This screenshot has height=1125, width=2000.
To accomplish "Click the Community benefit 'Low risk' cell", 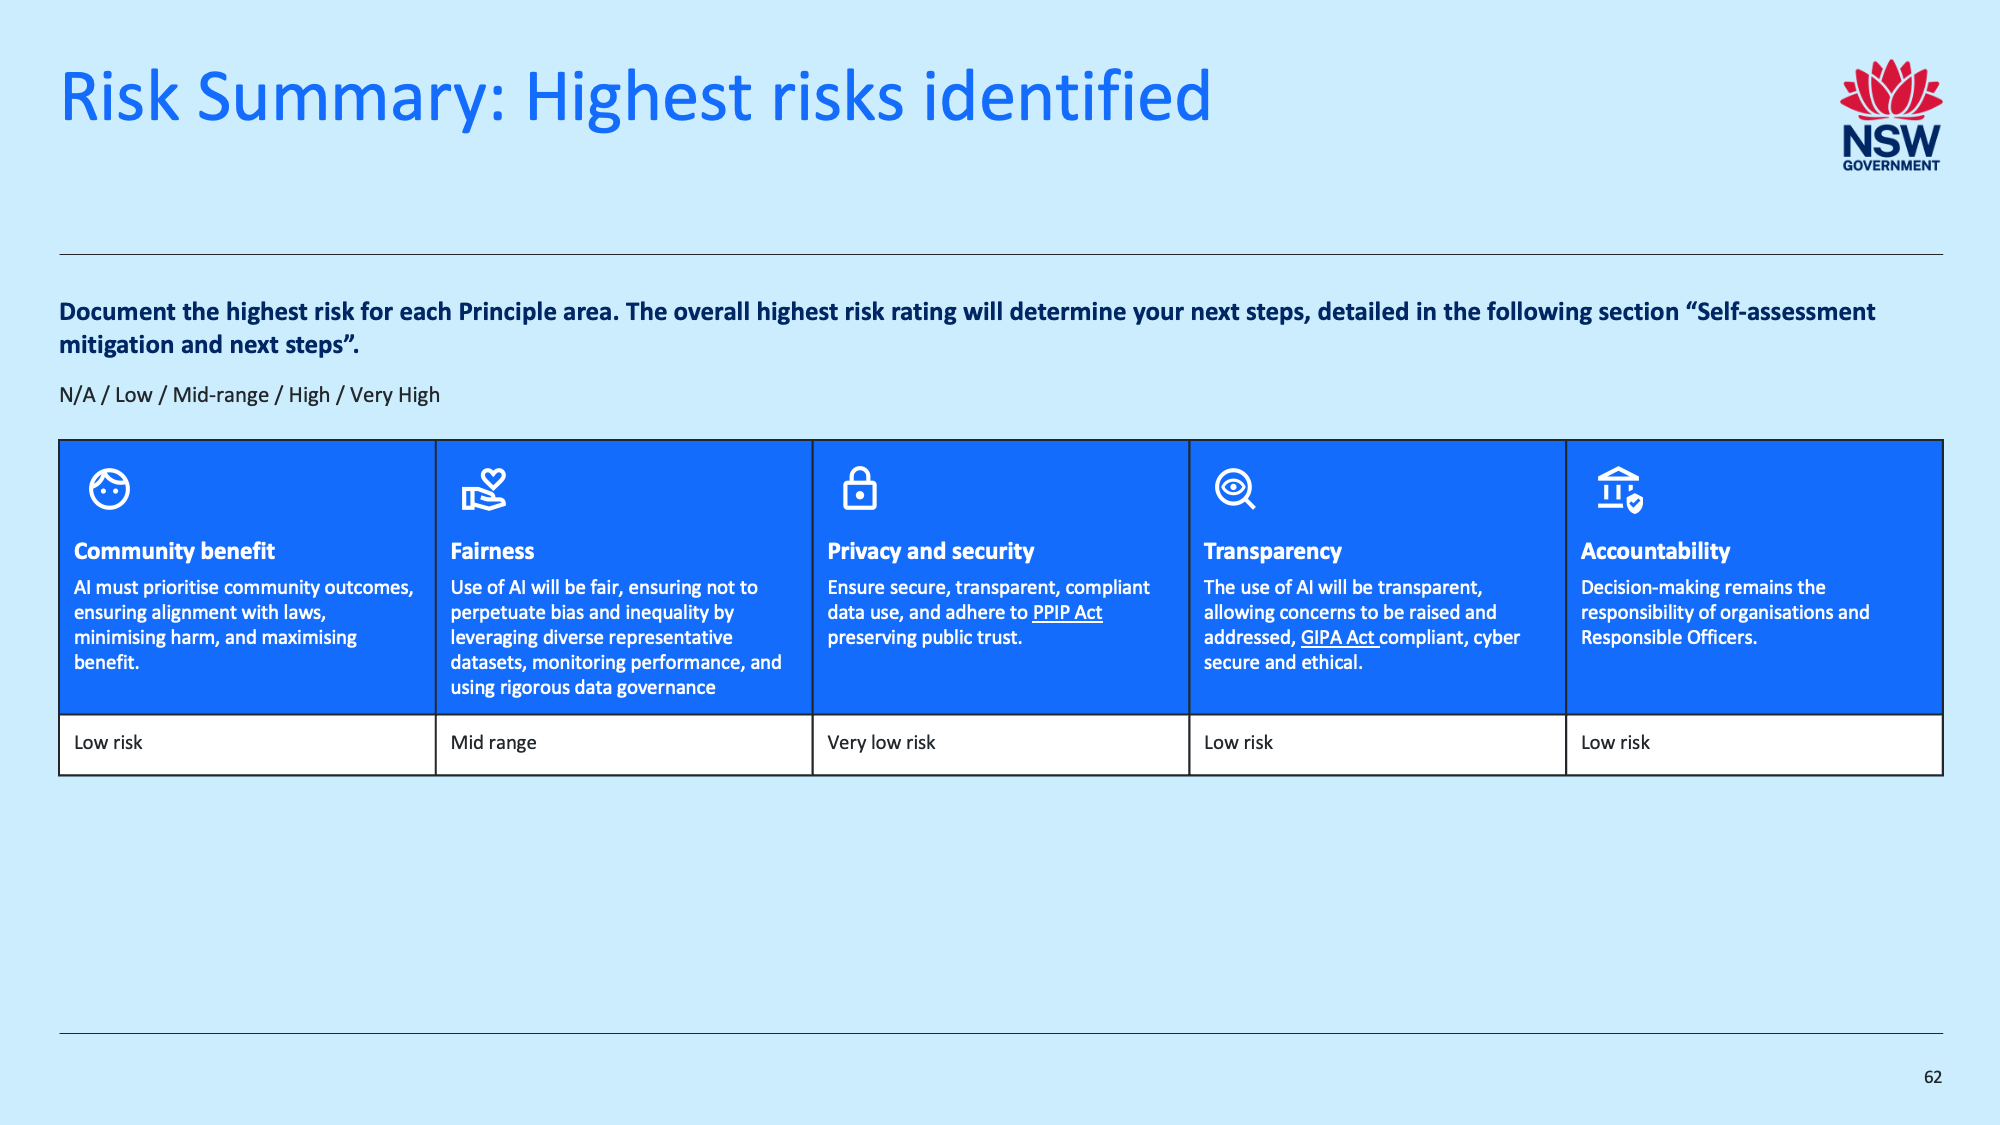I will point(108,742).
